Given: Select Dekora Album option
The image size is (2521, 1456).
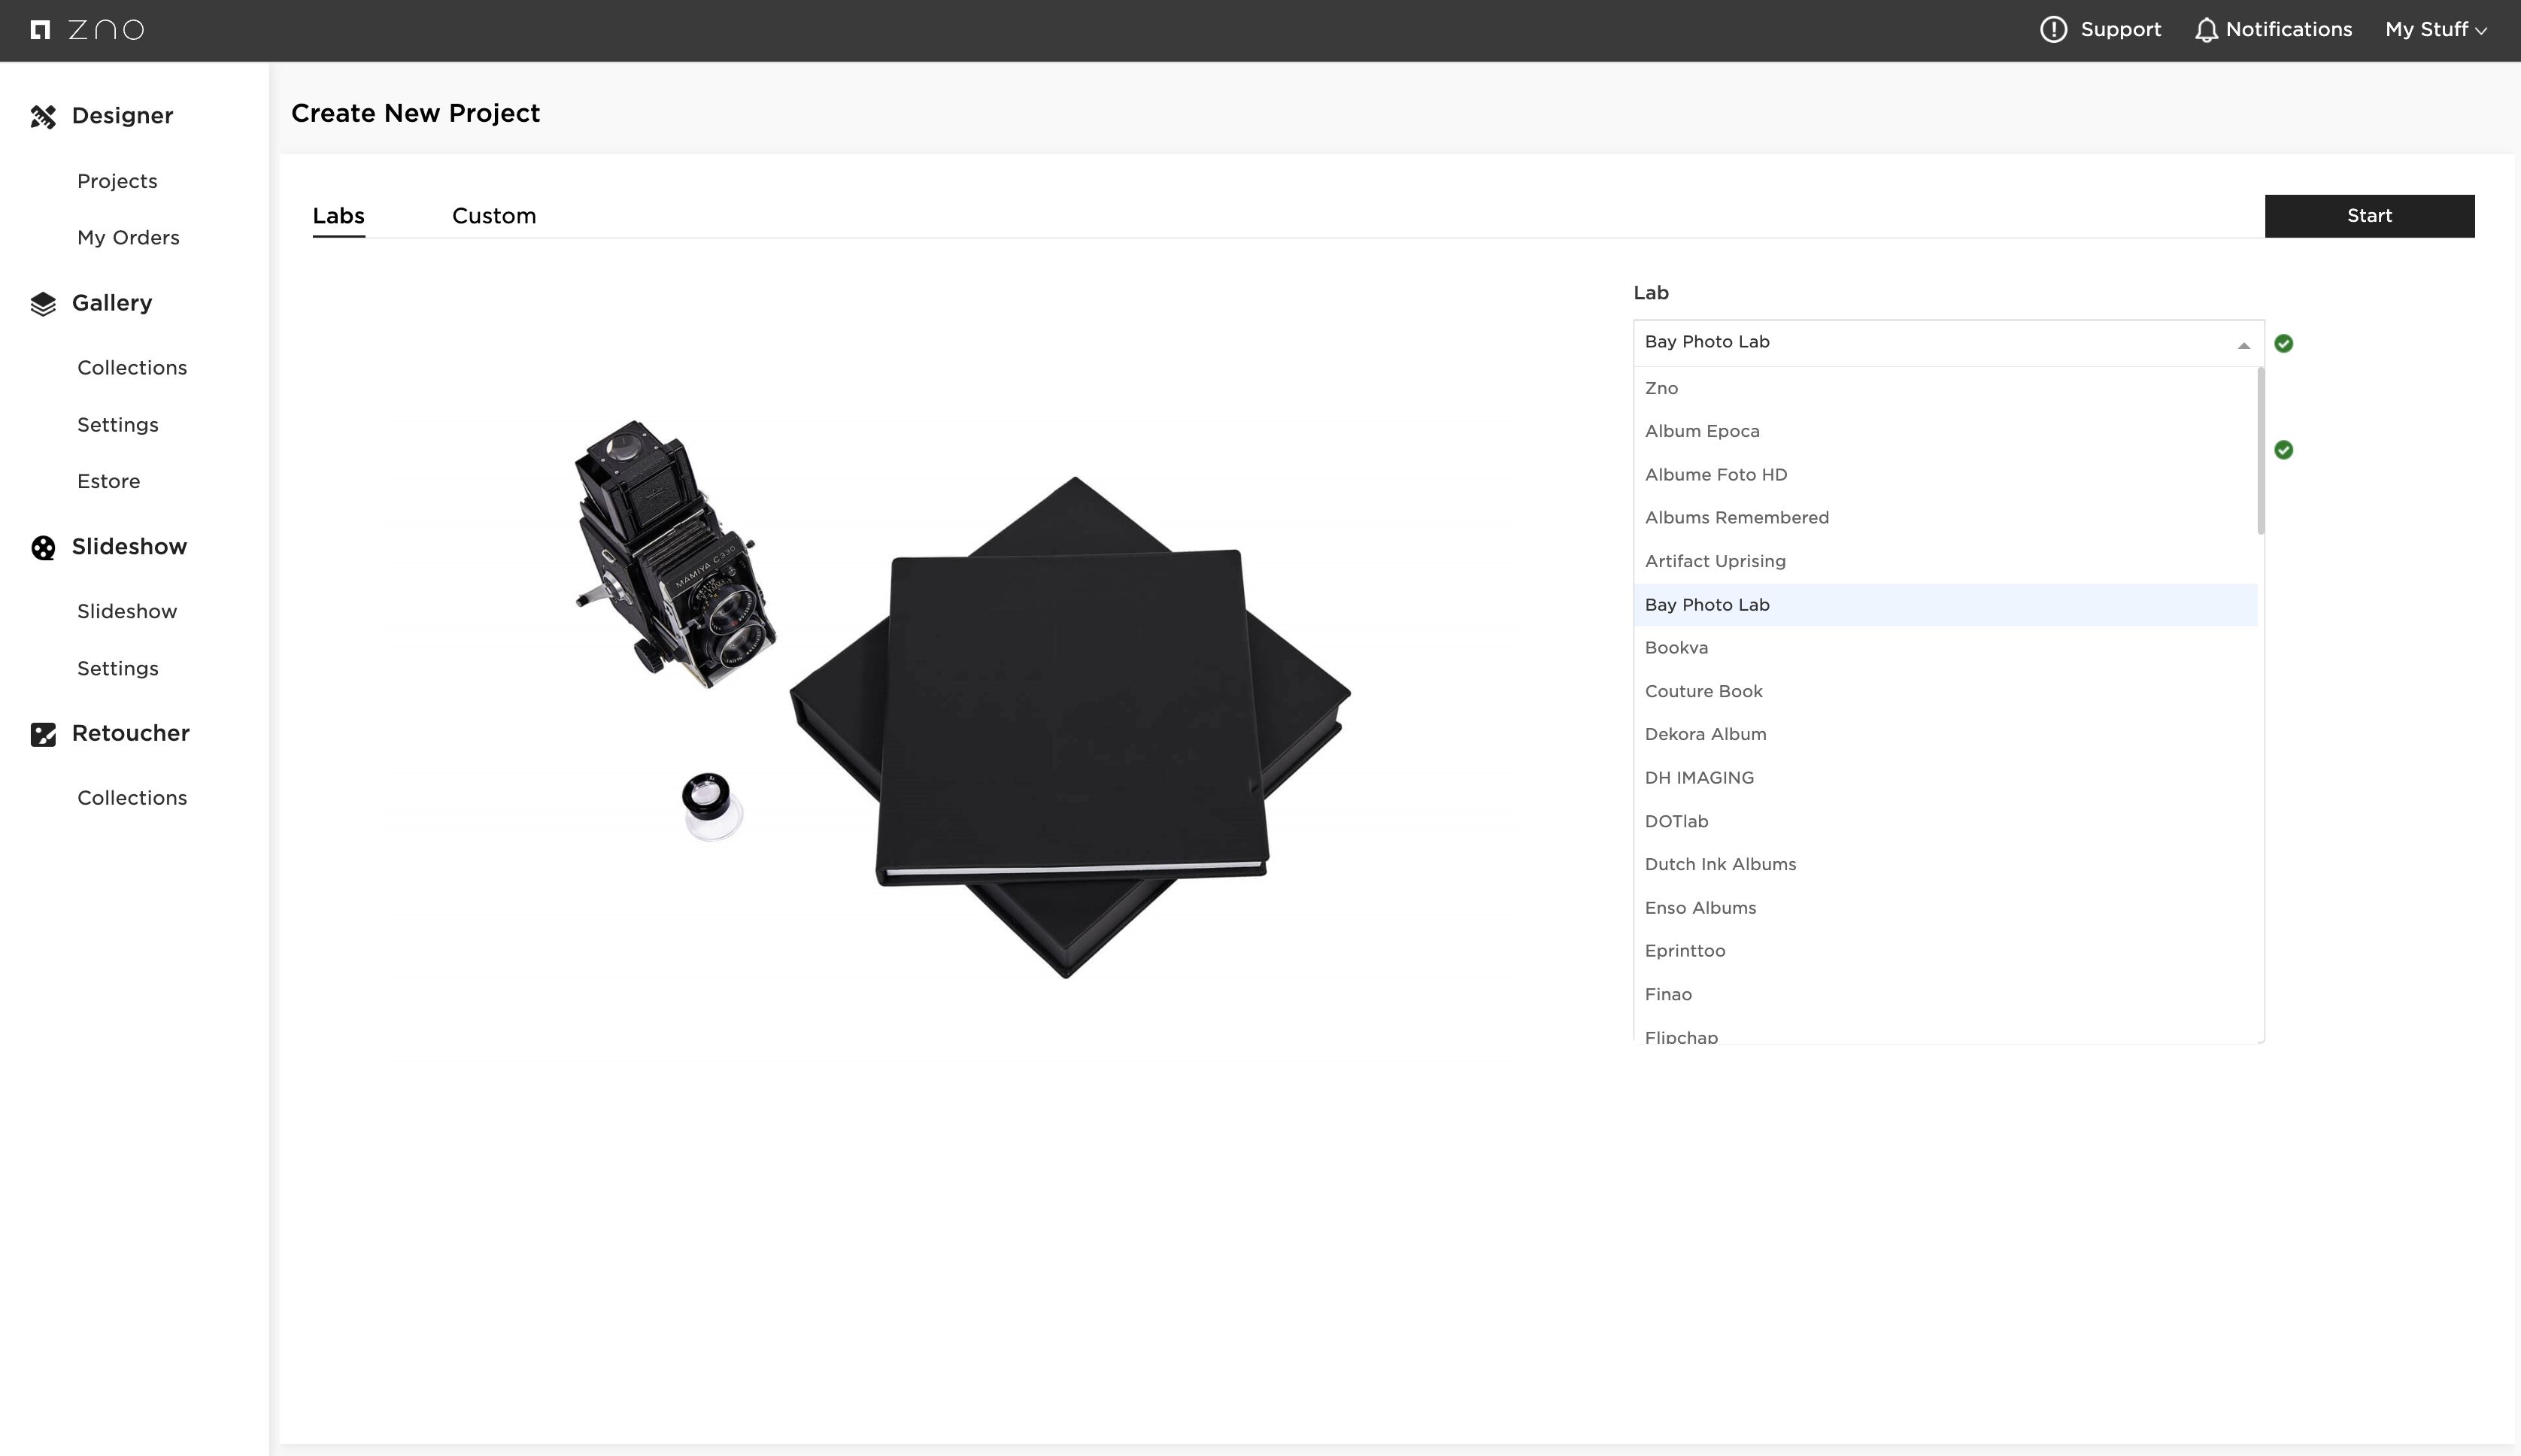Looking at the screenshot, I should pyautogui.click(x=1945, y=734).
